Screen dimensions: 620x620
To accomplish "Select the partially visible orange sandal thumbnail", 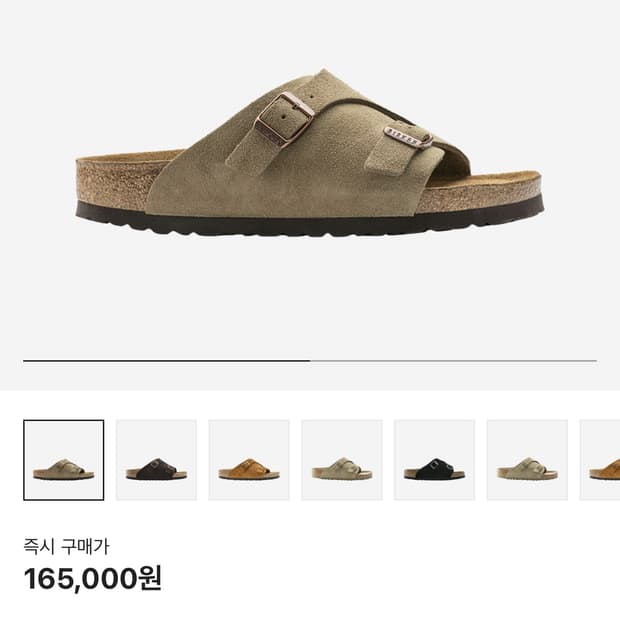I will click(x=600, y=460).
